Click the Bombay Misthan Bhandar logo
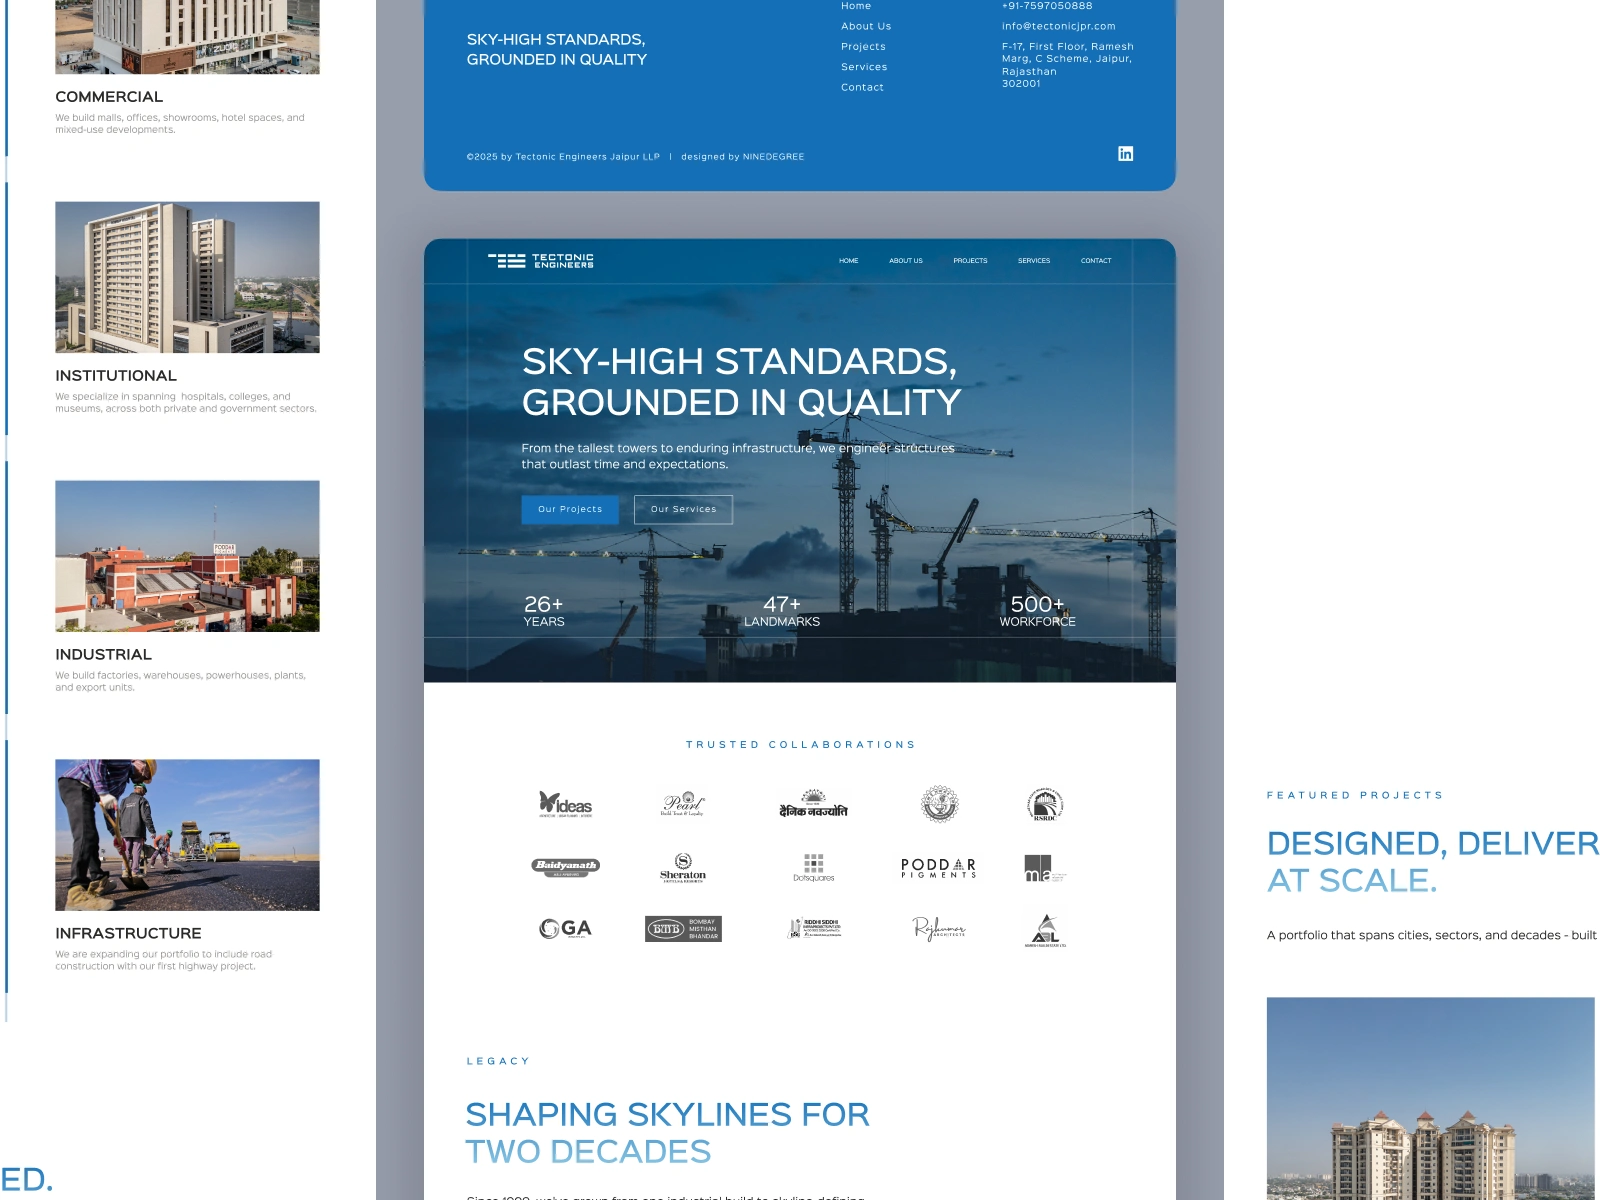Screen dimensions: 1600x1200 coord(683,929)
